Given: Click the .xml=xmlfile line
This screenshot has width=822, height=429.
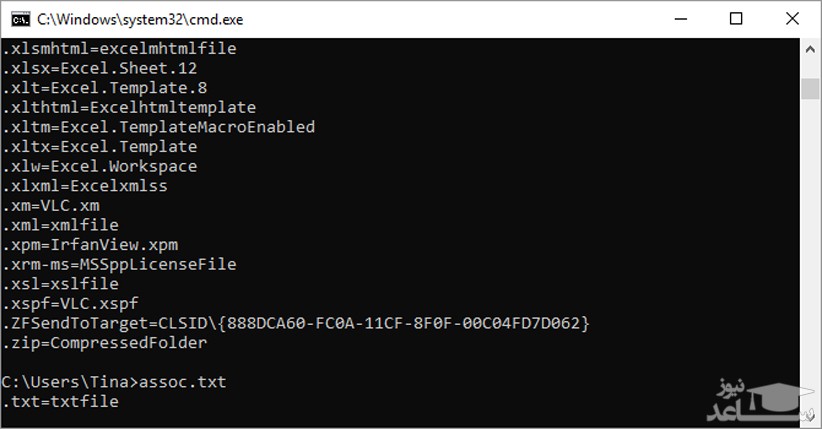Looking at the screenshot, I should coord(60,225).
